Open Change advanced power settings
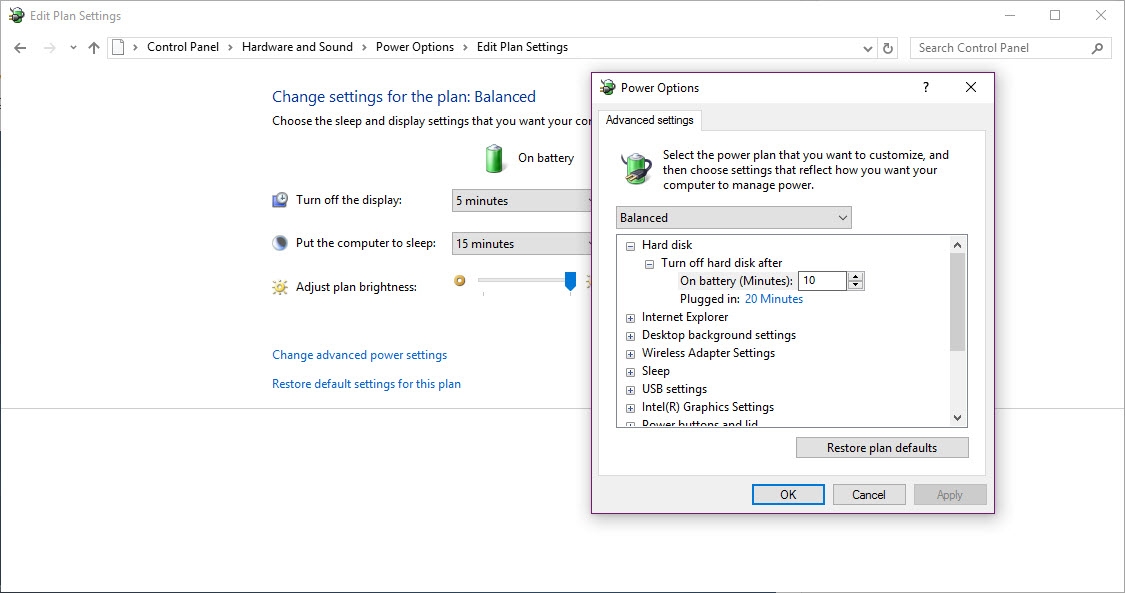This screenshot has width=1125, height=593. (x=359, y=355)
